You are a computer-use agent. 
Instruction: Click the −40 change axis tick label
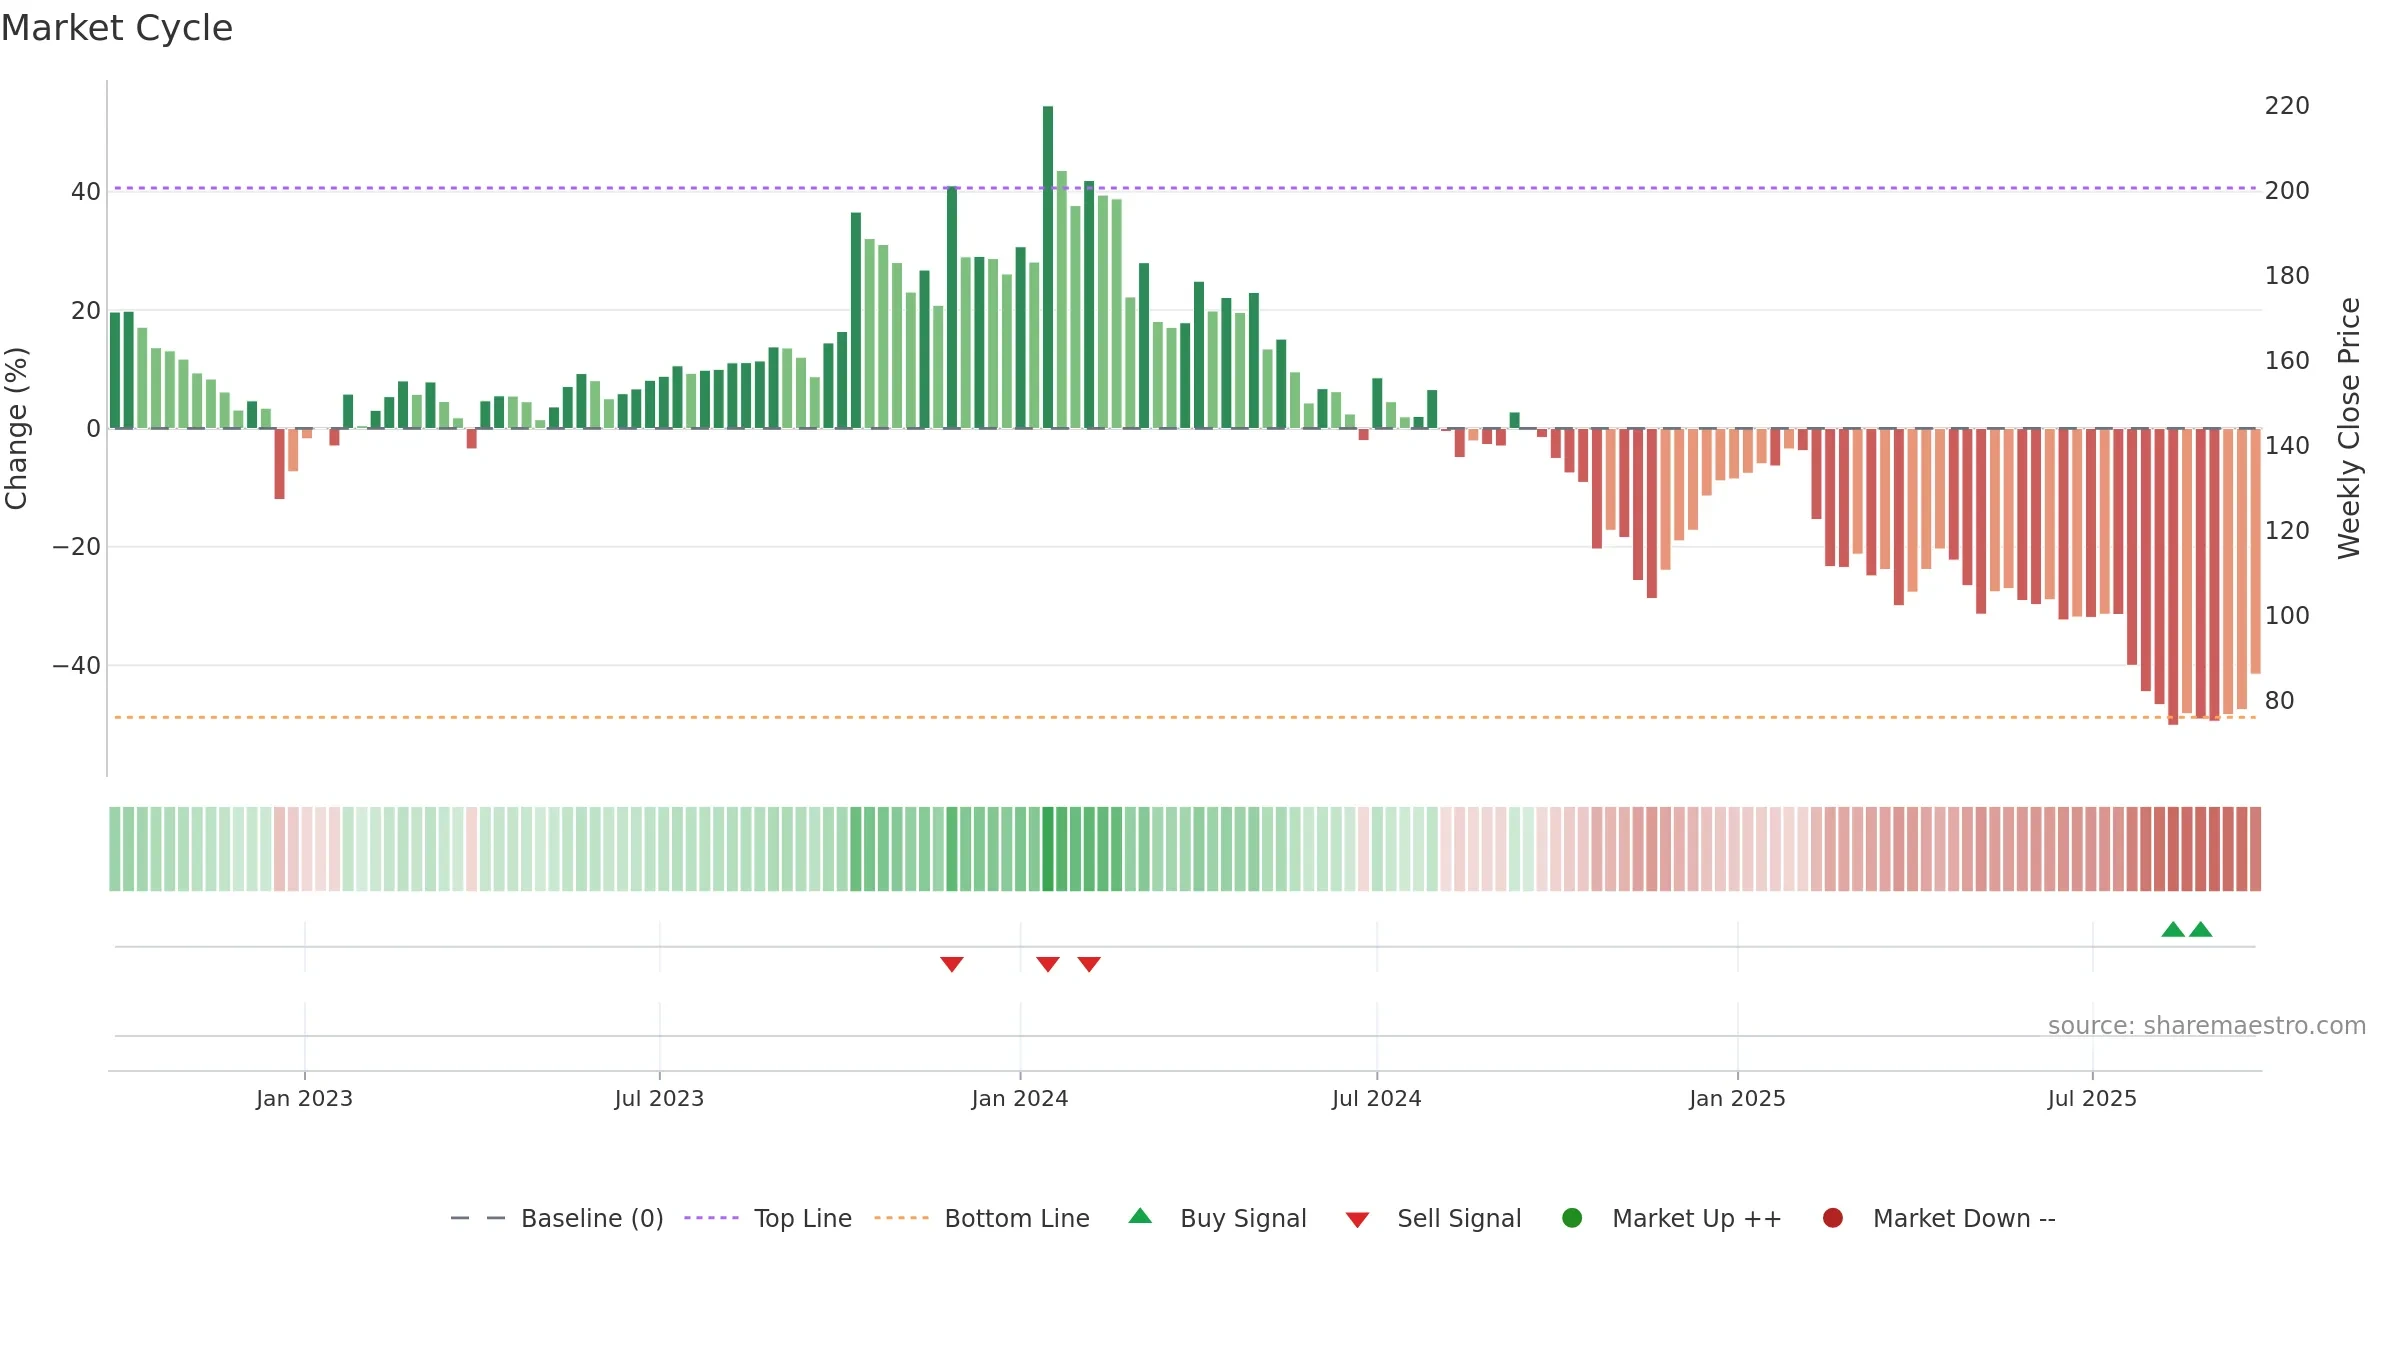77,666
